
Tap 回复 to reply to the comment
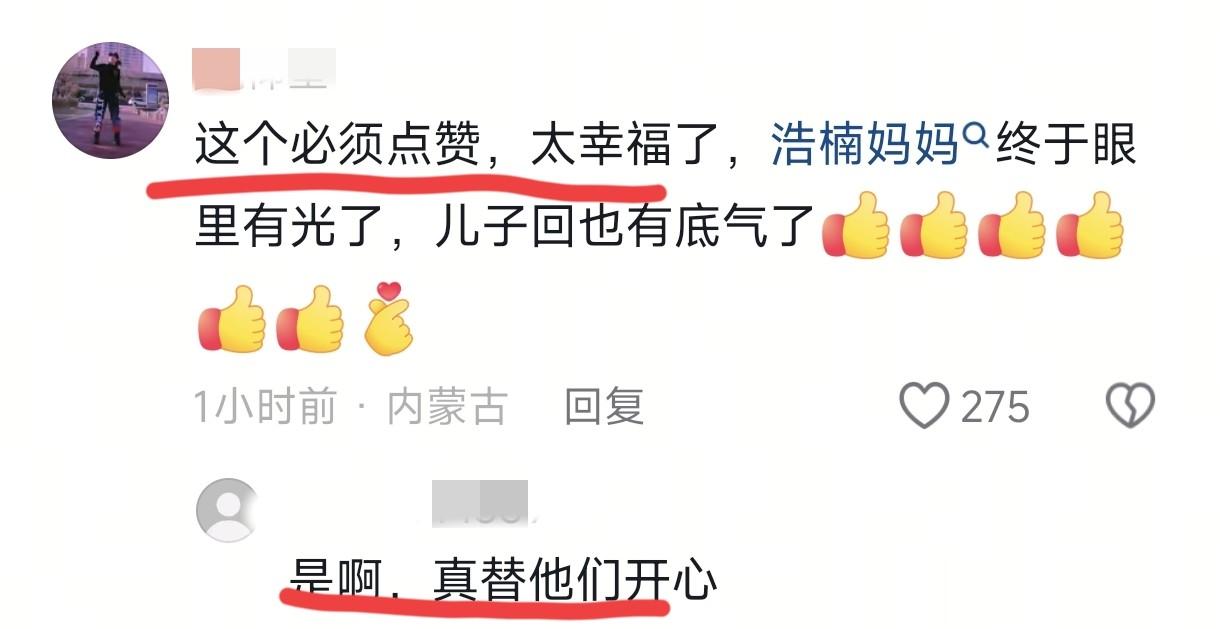click(x=603, y=407)
